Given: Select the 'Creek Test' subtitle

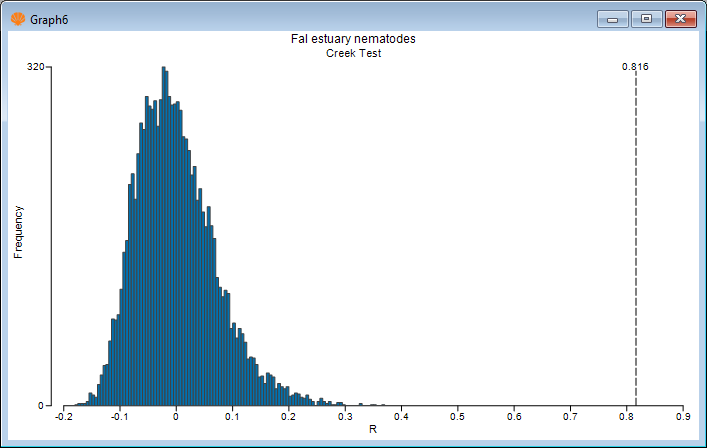Looking at the screenshot, I should coord(353,53).
